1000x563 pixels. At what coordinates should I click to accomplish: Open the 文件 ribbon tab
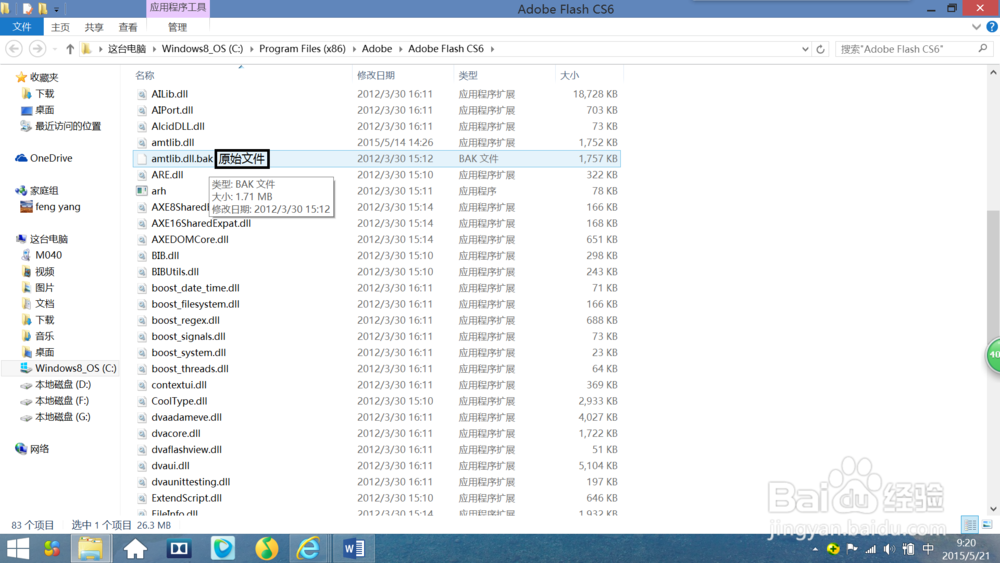point(22,27)
